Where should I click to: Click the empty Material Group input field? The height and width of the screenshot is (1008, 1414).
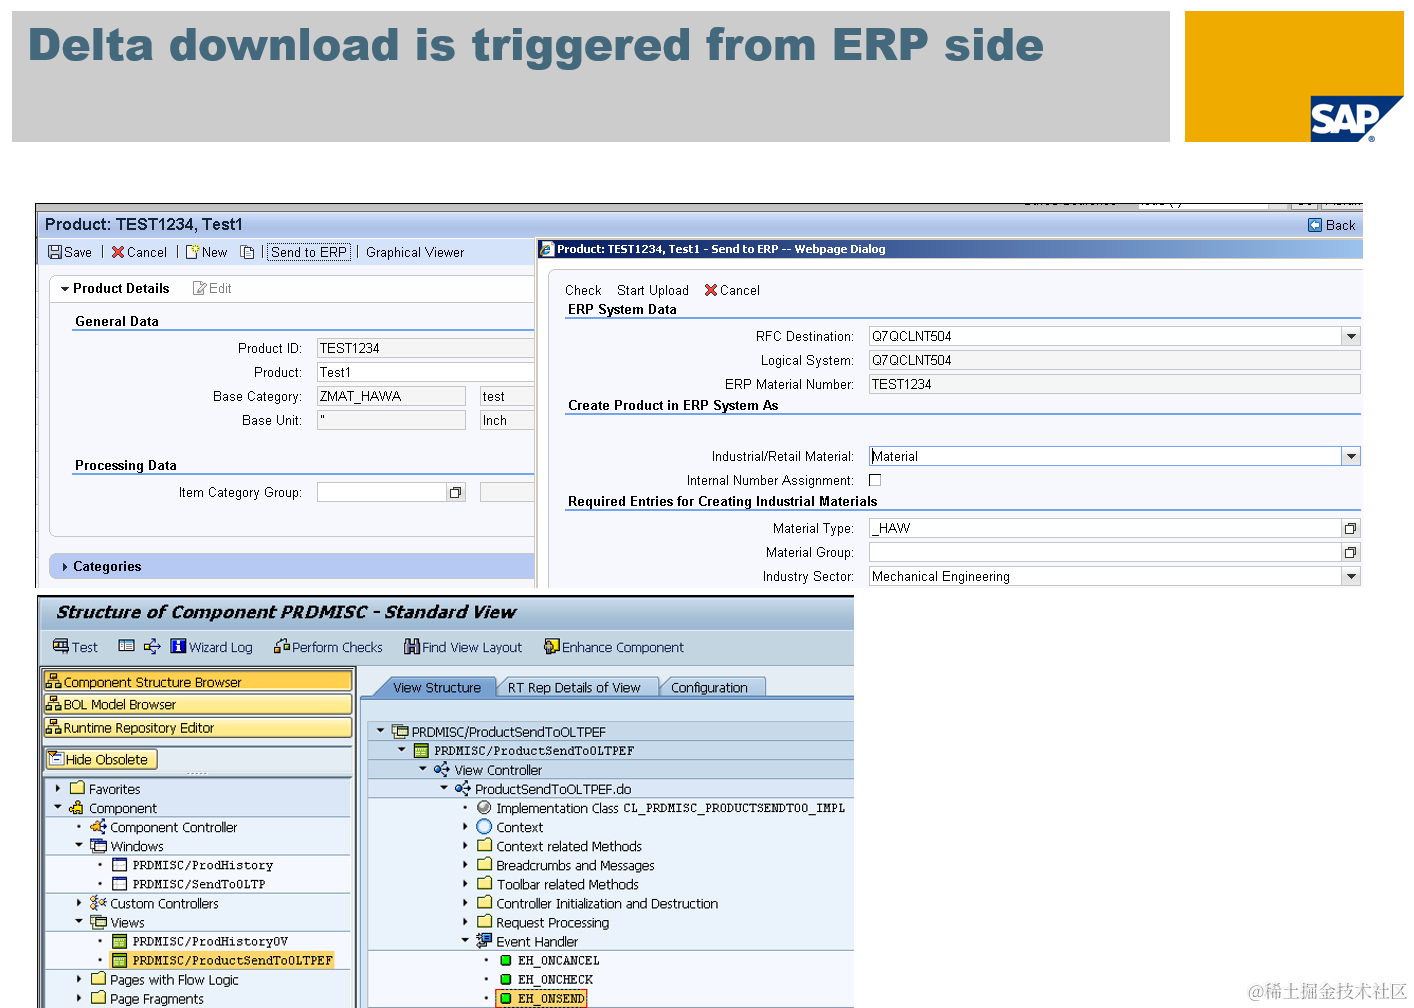pos(1105,552)
